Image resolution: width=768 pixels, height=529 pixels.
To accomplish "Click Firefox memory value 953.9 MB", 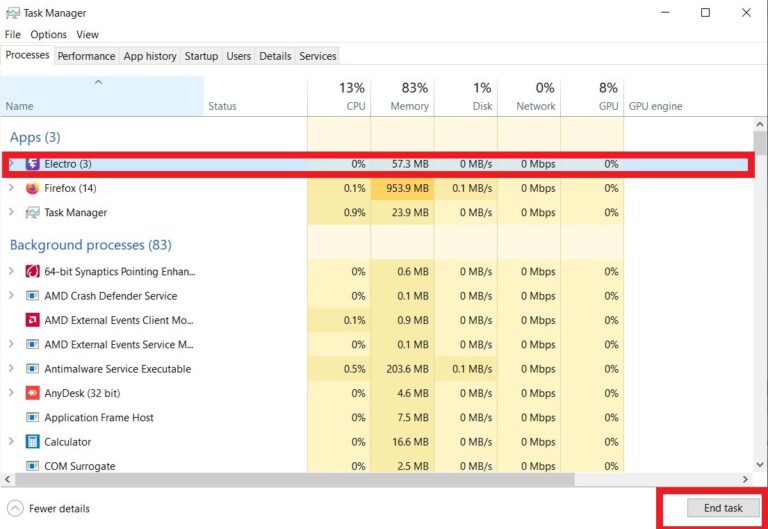I will [407, 188].
